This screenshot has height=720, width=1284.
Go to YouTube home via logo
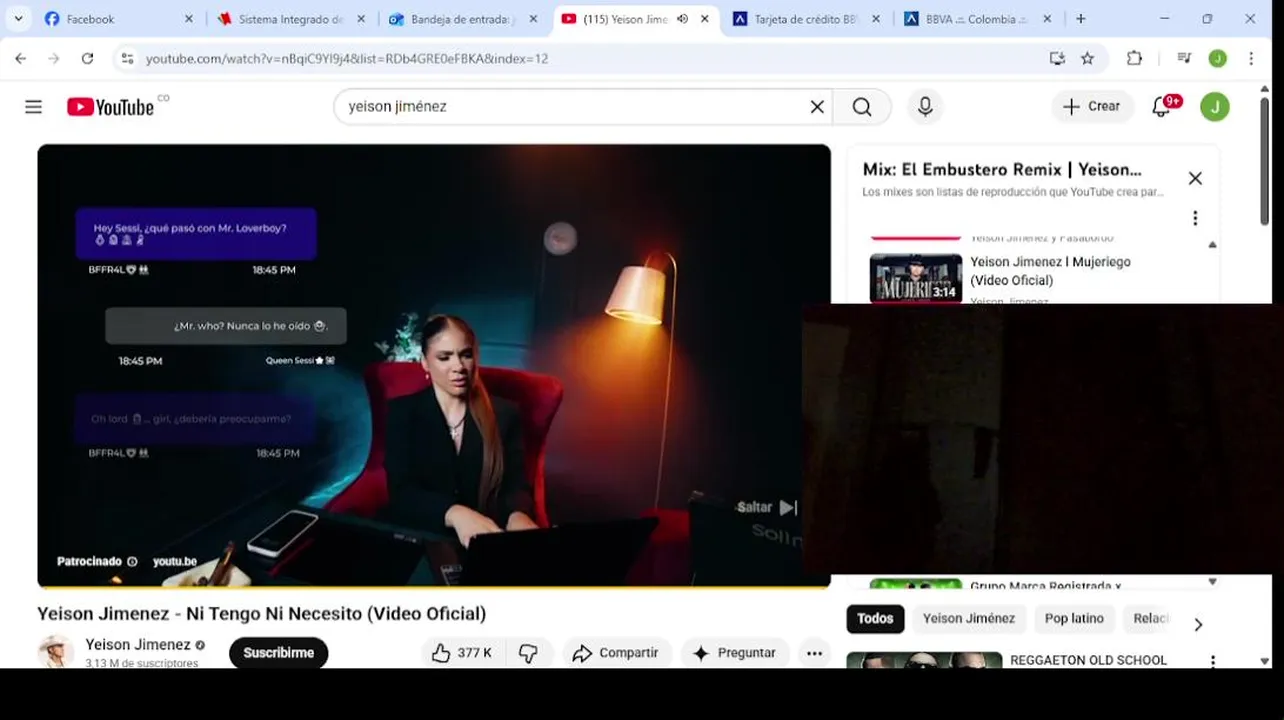[x=110, y=107]
